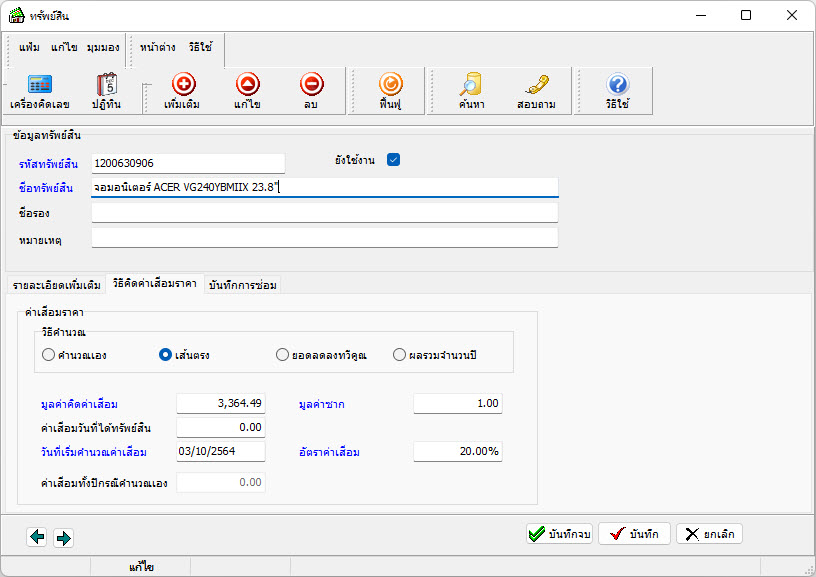The width and height of the screenshot is (816, 577).
Task: Click the แก้ไข edit record icon
Action: [x=246, y=90]
